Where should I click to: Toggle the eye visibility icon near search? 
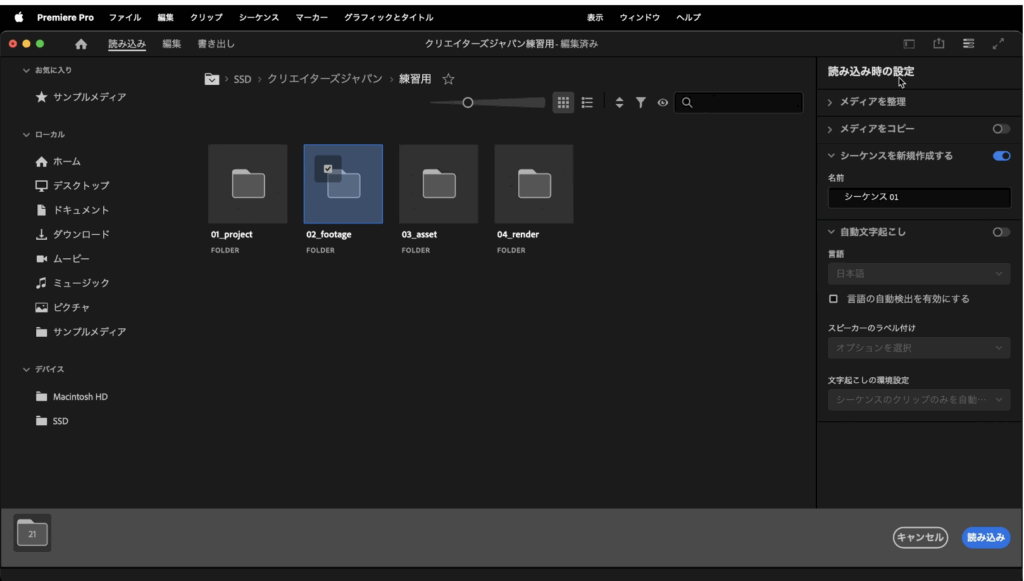pyautogui.click(x=662, y=102)
